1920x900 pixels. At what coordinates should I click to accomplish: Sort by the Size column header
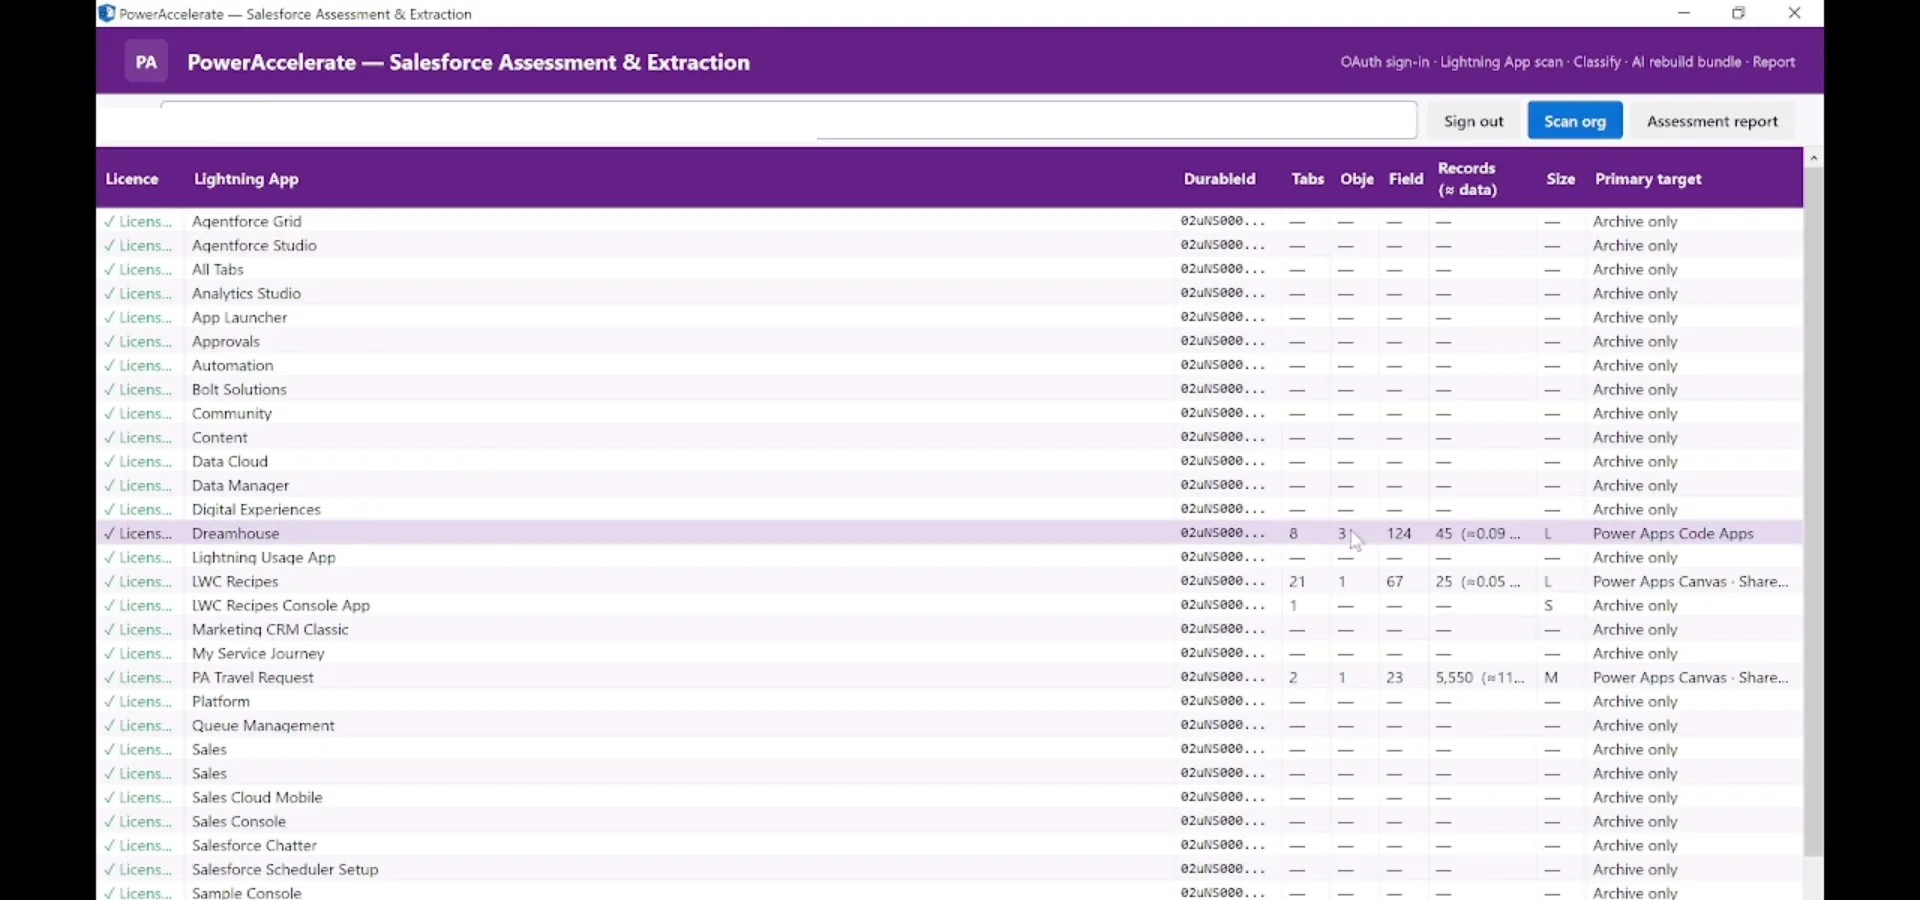pos(1560,179)
